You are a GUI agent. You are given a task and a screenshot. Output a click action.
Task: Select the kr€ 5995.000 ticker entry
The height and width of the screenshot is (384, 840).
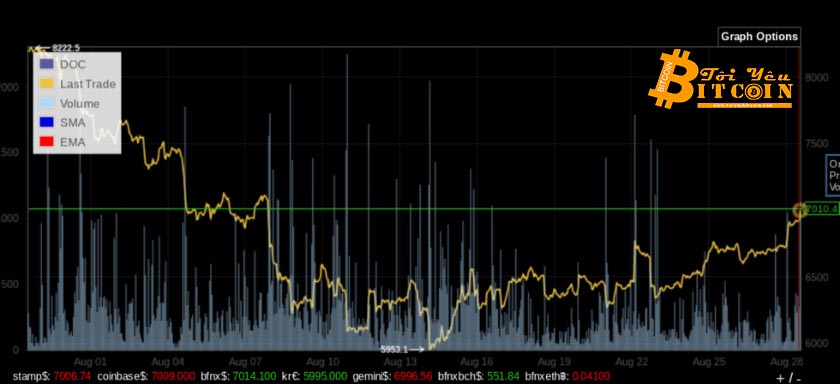tap(314, 377)
